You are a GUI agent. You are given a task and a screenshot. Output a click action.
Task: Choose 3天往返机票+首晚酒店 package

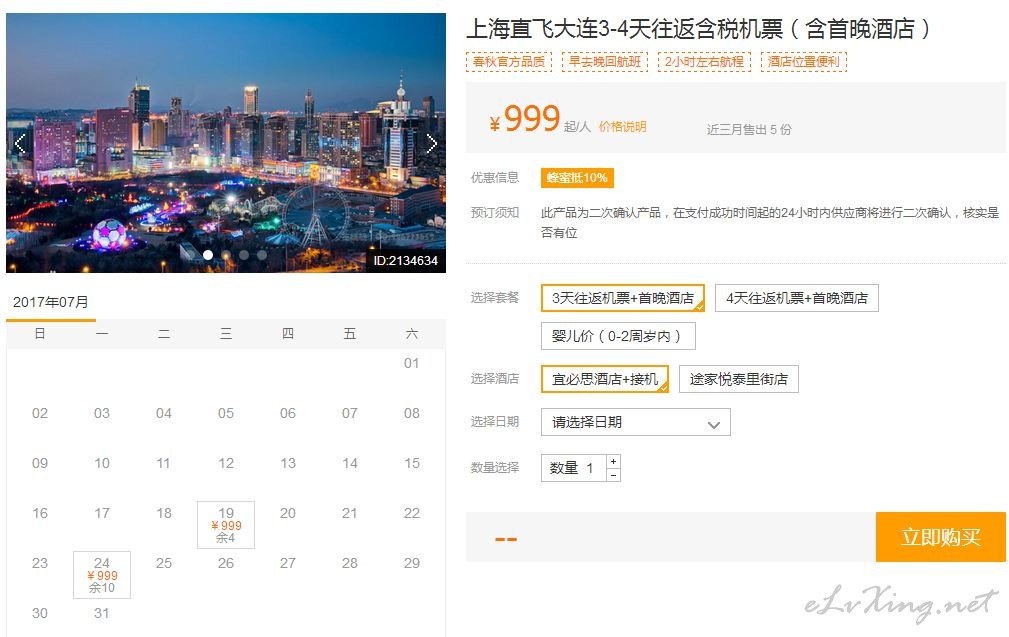623,298
